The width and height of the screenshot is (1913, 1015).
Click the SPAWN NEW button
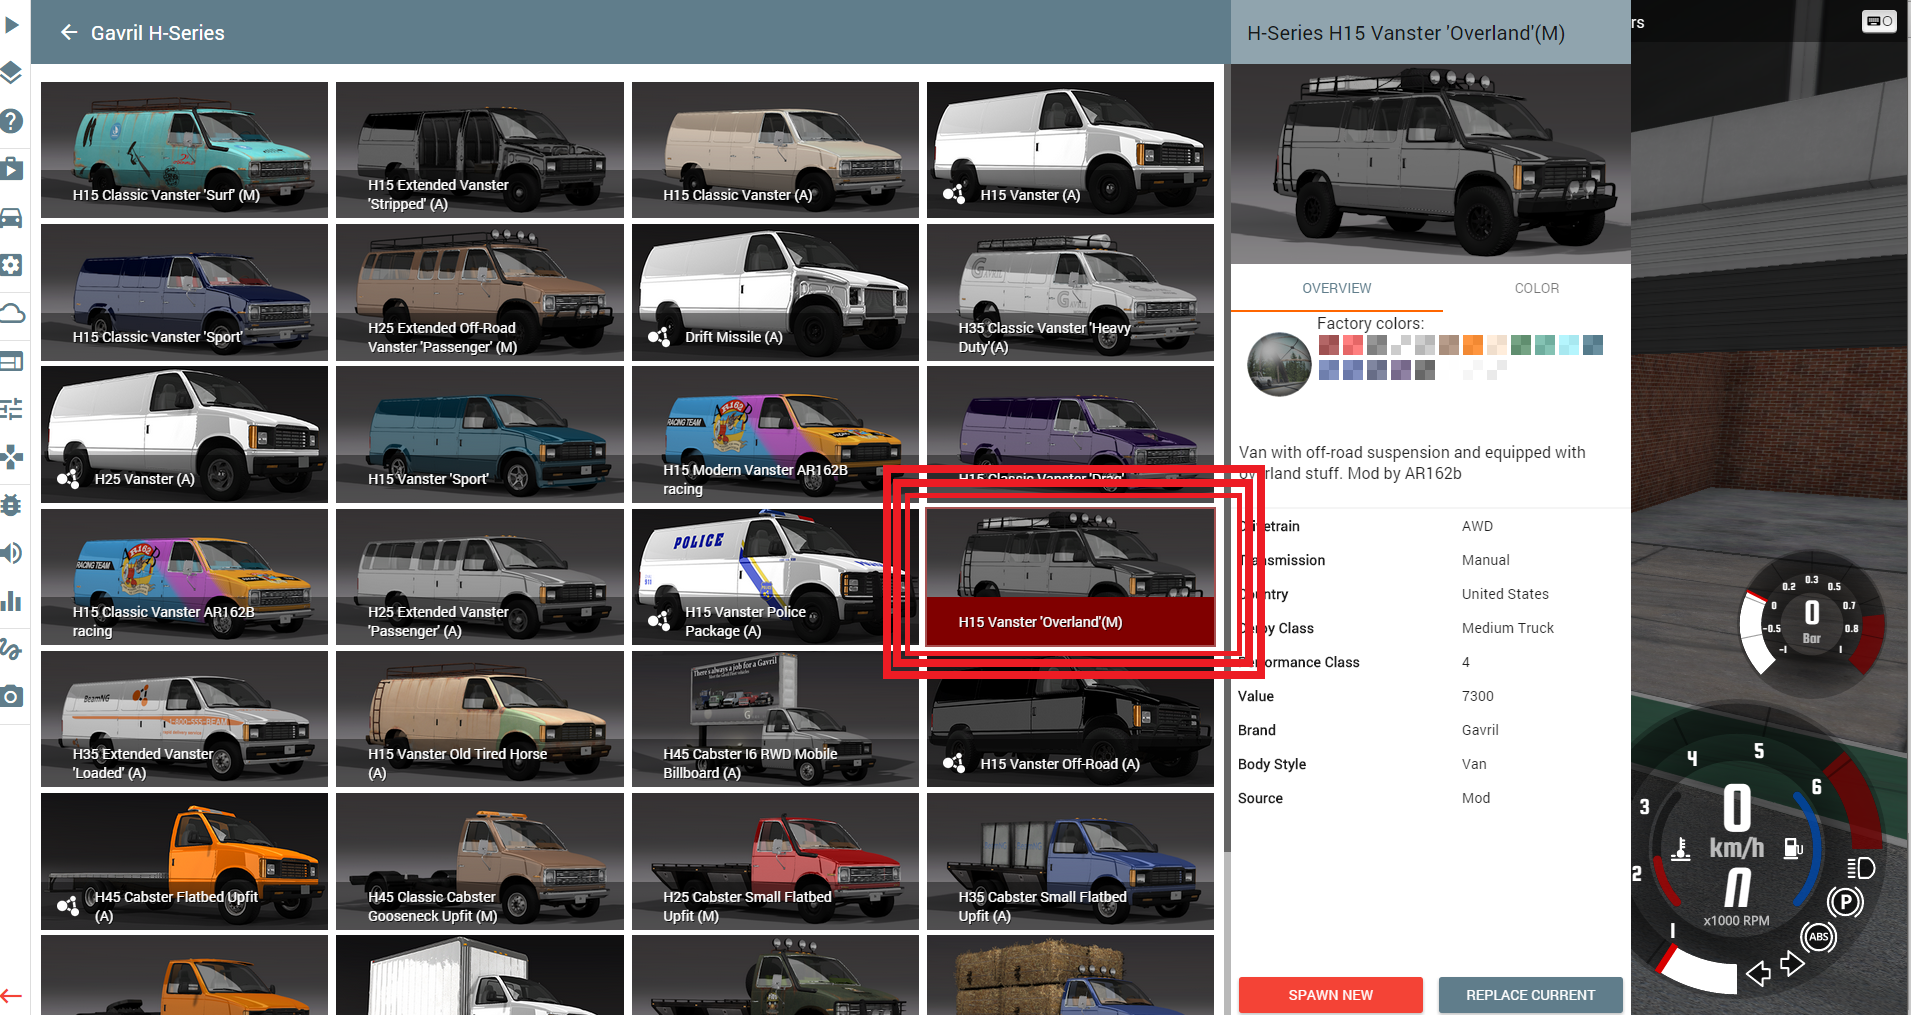(1330, 995)
